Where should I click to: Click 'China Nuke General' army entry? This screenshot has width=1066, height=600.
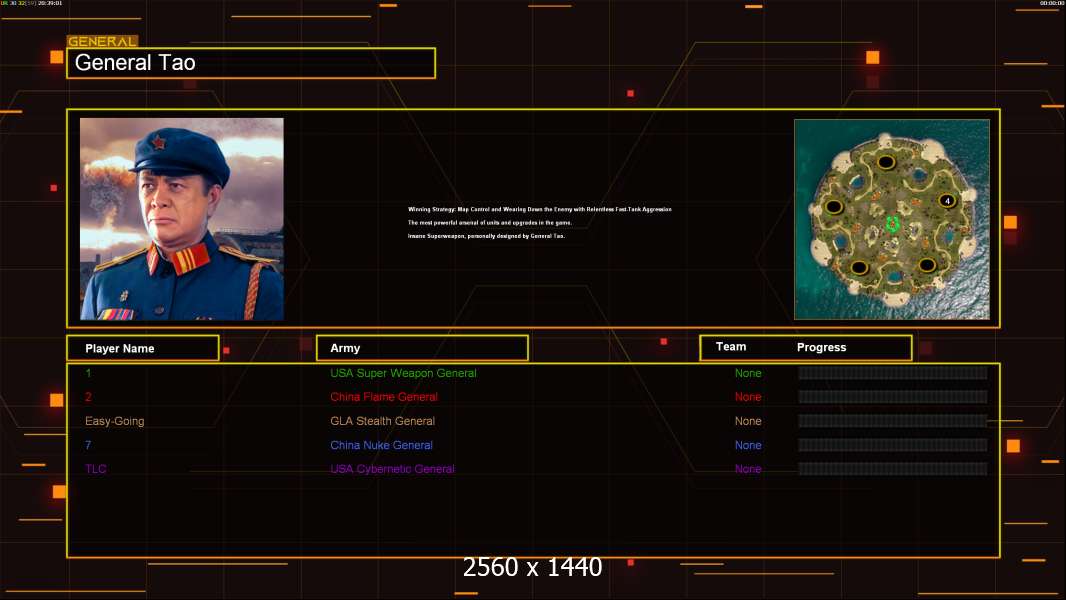(381, 445)
